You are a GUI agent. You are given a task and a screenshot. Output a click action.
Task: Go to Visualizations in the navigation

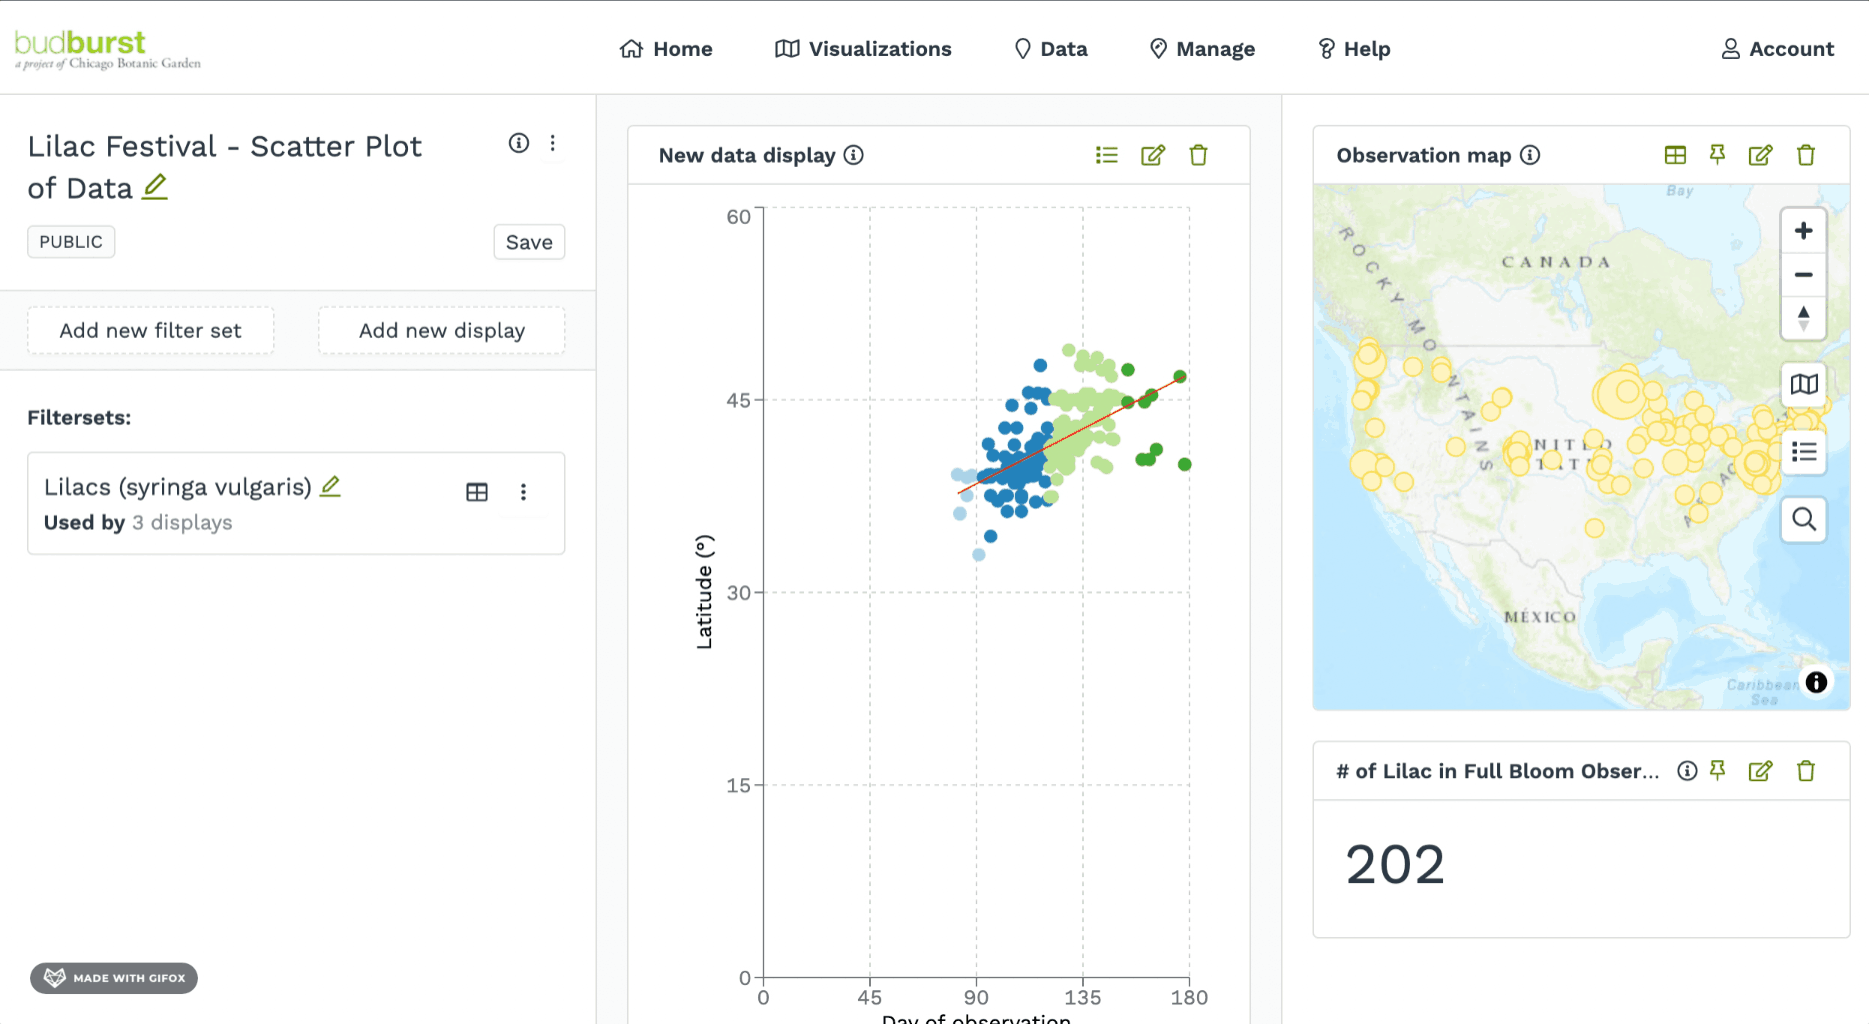[x=863, y=49]
